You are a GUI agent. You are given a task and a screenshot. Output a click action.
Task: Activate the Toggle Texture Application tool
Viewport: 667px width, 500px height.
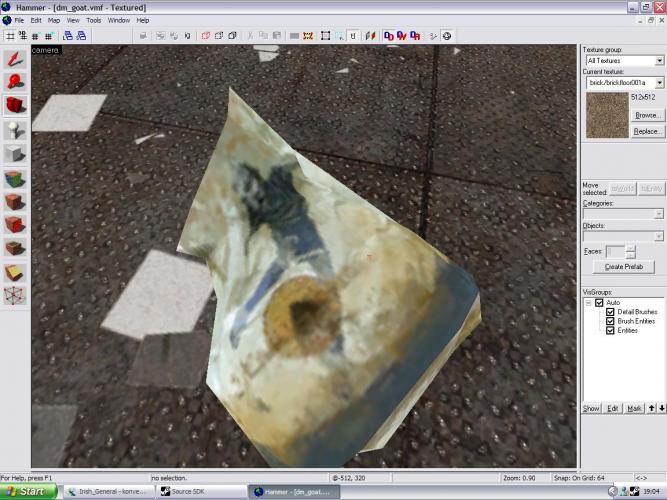15,179
